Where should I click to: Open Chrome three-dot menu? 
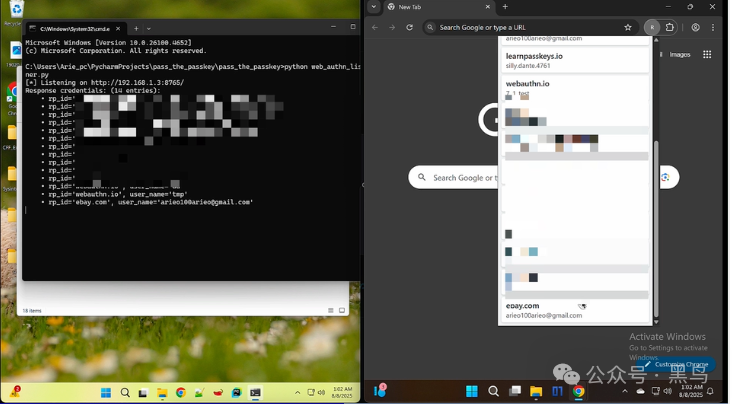pyautogui.click(x=713, y=28)
